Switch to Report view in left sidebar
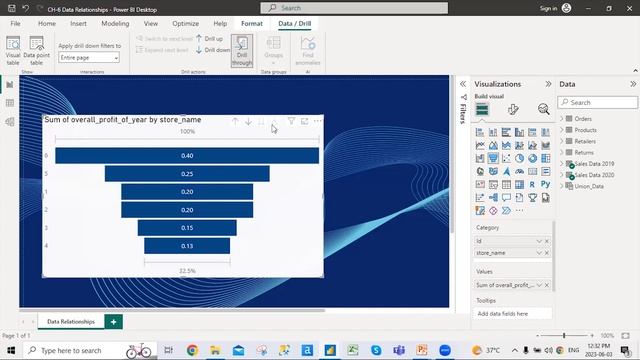 coord(10,84)
